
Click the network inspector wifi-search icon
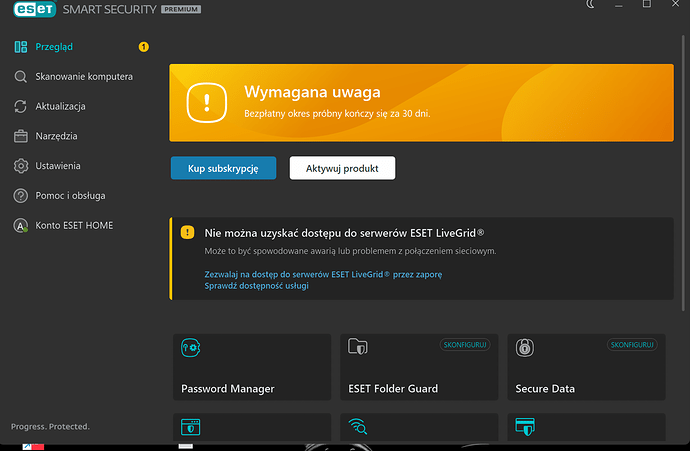(358, 426)
